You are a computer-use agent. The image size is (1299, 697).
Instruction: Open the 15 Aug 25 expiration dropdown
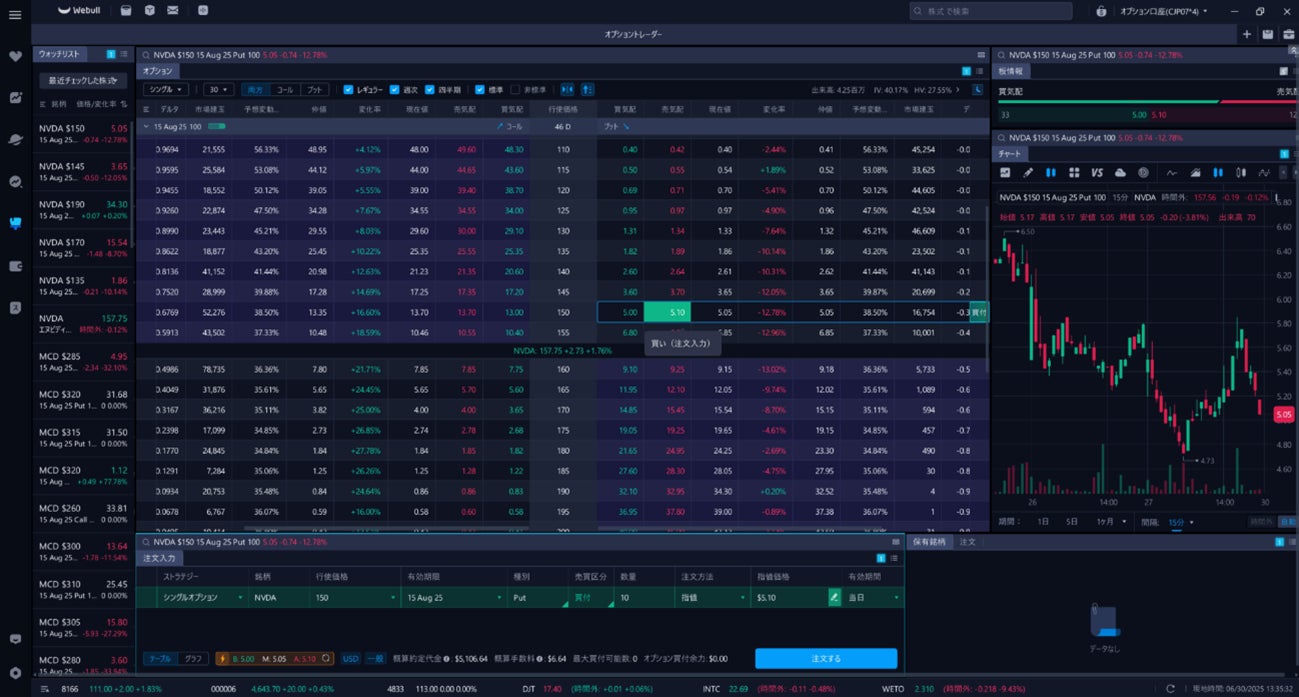[x=454, y=597]
